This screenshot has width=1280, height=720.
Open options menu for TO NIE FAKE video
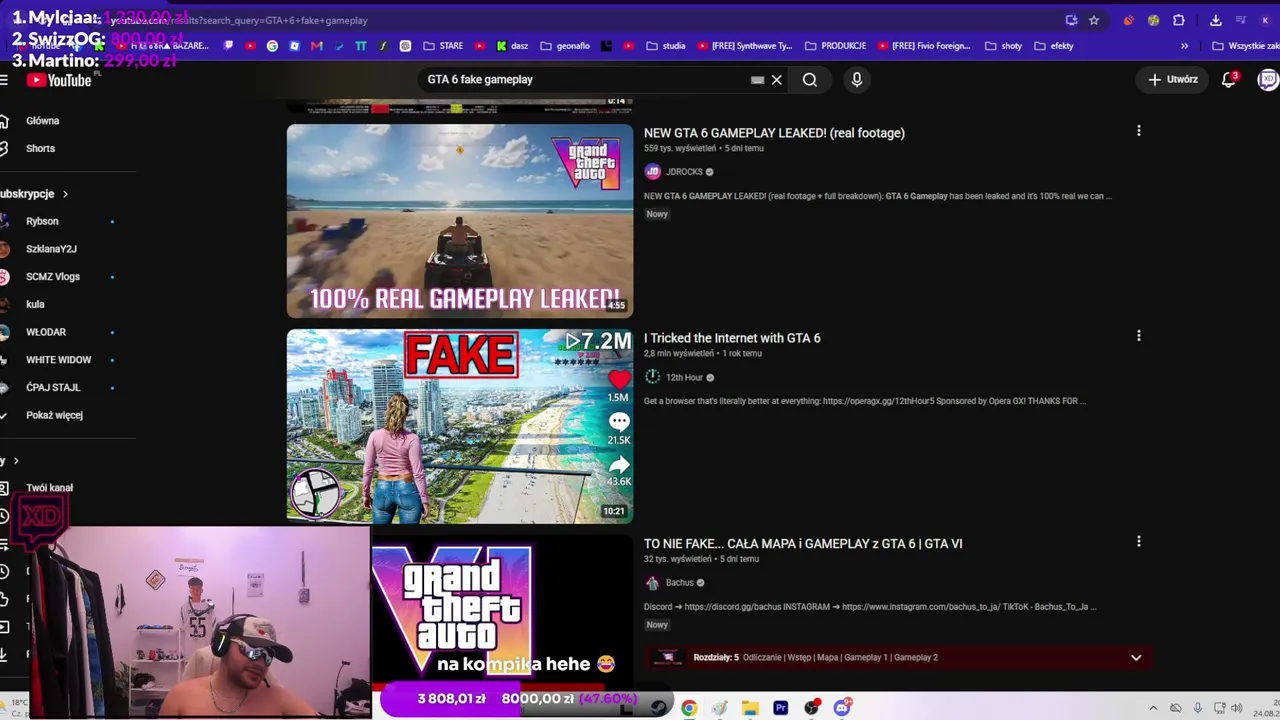pyautogui.click(x=1138, y=542)
